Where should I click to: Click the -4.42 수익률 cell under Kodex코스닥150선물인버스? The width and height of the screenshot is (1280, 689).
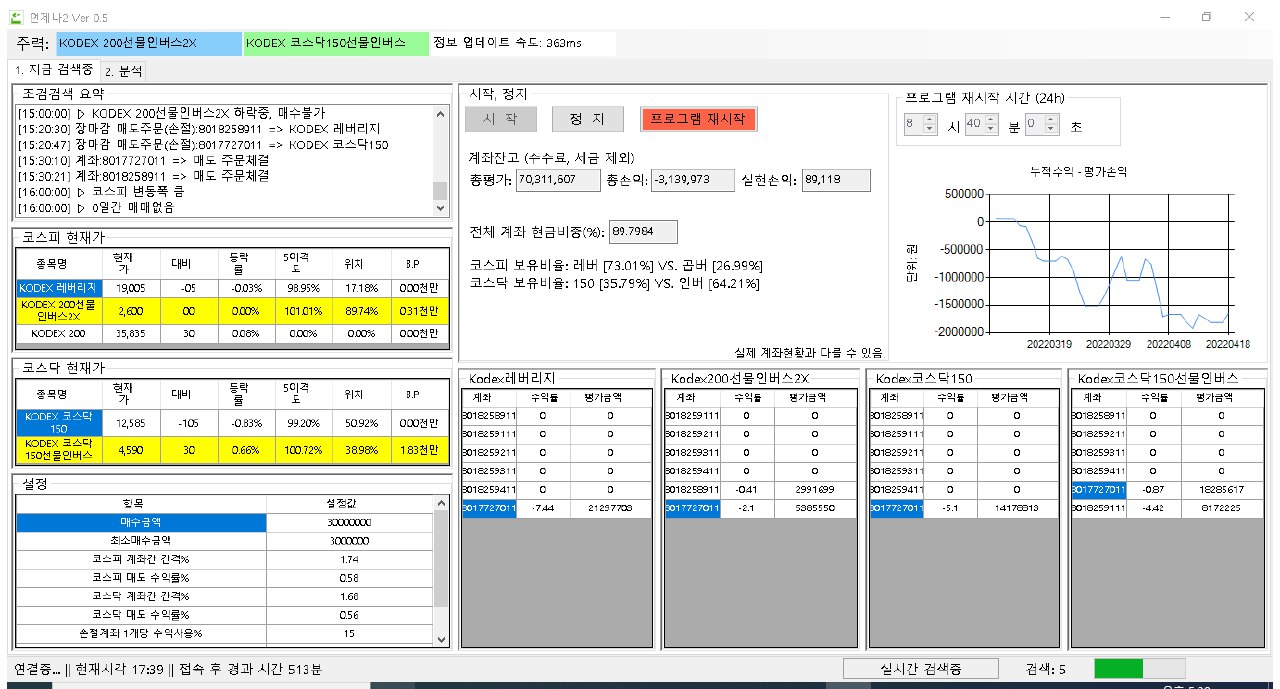[x=1154, y=509]
